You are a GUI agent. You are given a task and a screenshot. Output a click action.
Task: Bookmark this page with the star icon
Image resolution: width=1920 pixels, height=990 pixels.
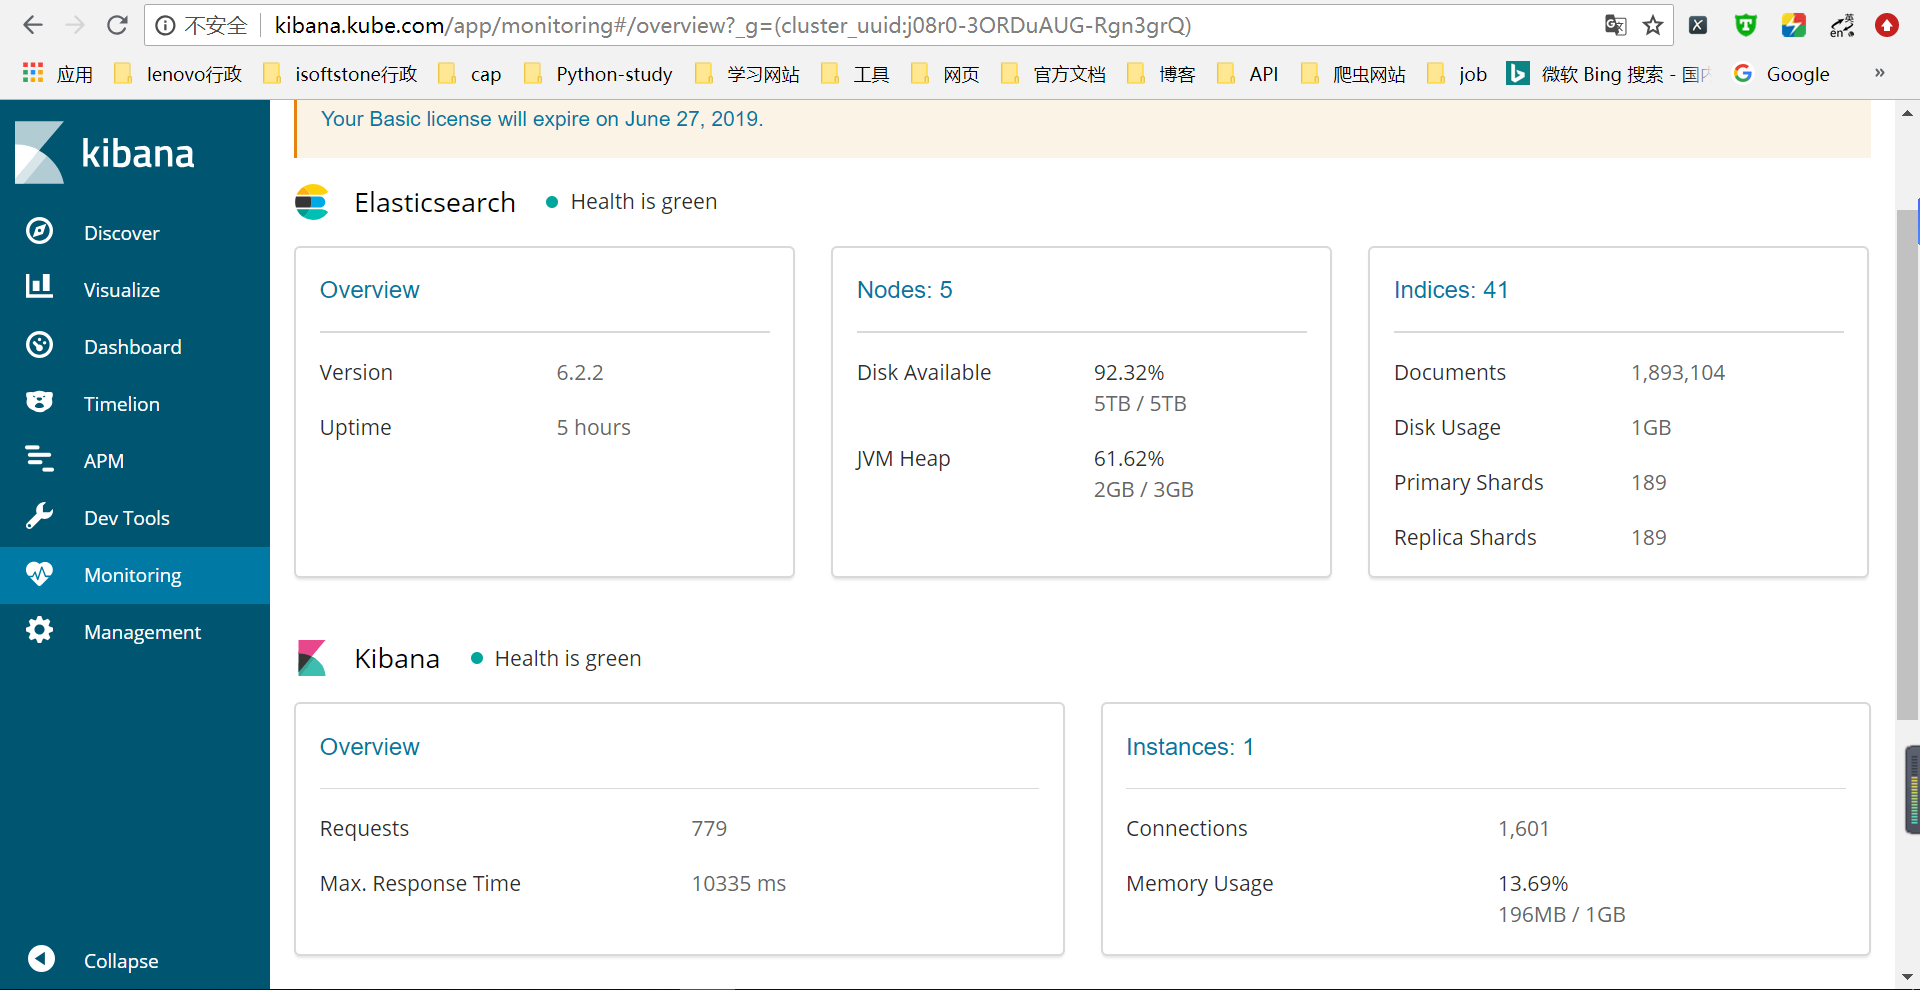1653,25
